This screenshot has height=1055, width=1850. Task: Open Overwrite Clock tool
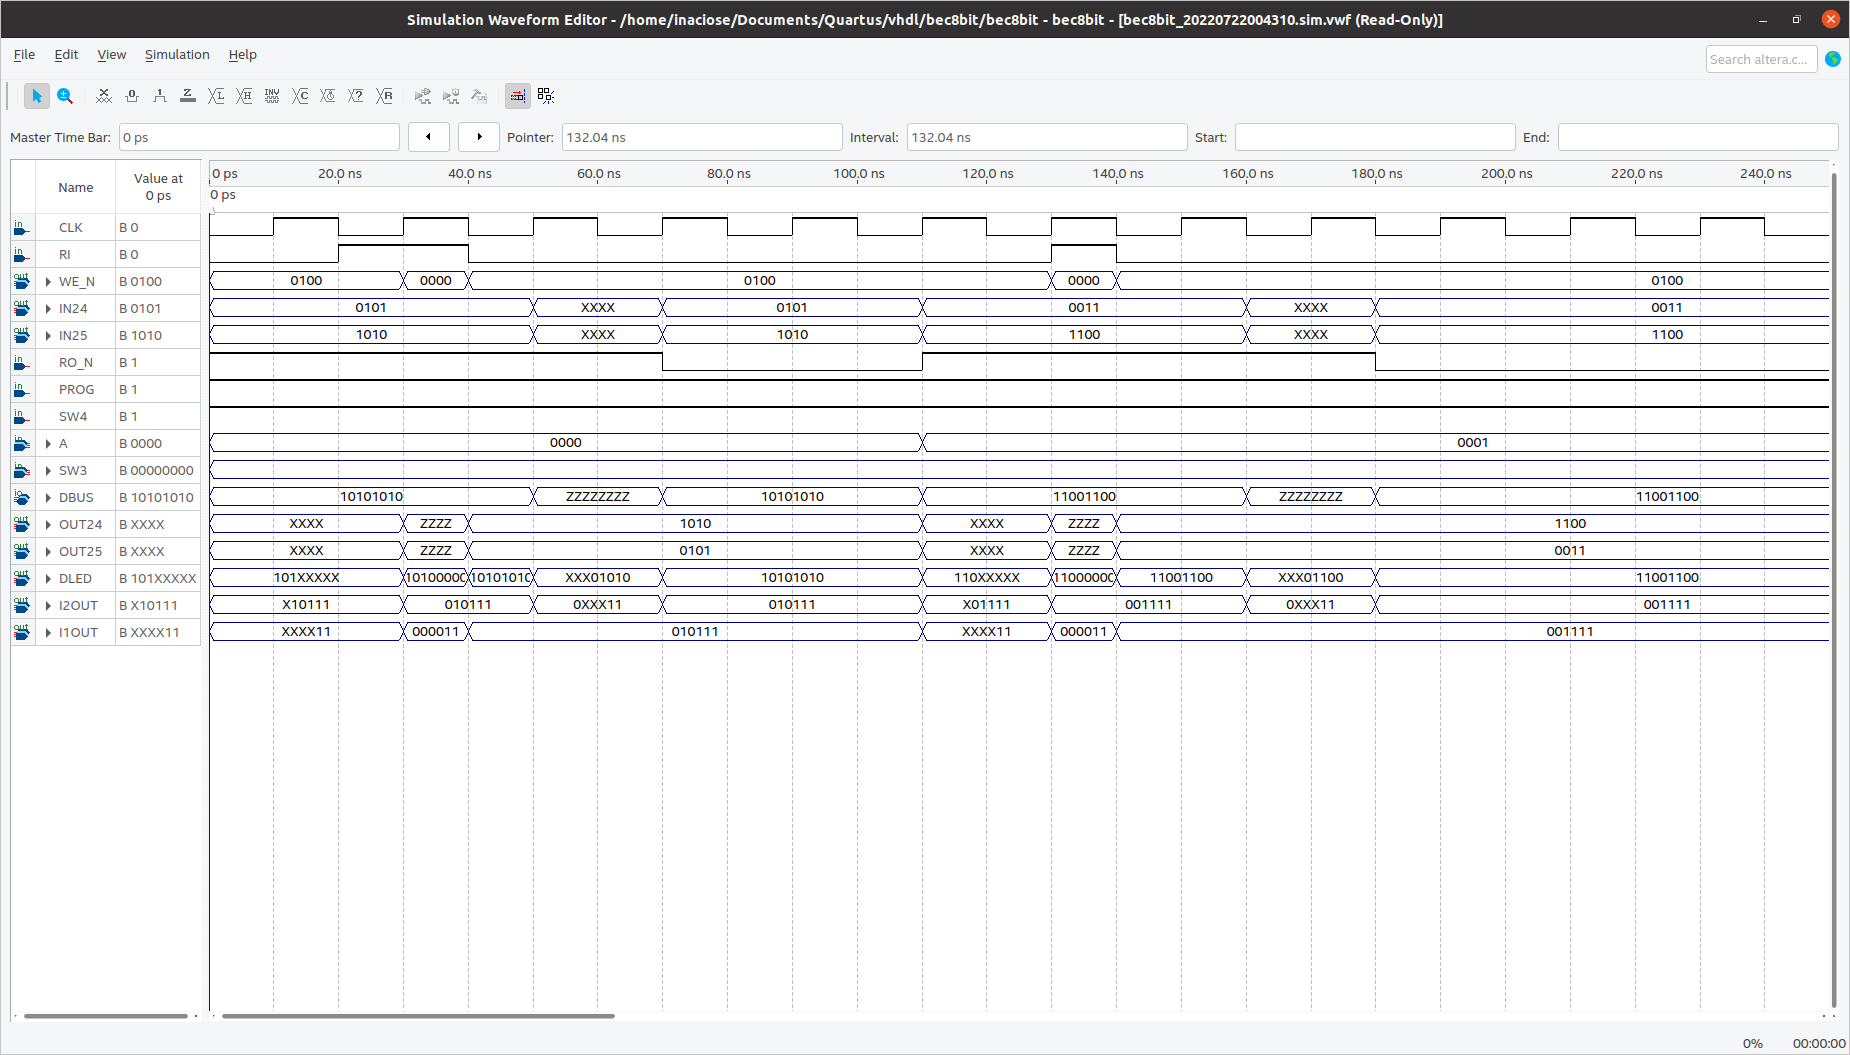point(328,96)
